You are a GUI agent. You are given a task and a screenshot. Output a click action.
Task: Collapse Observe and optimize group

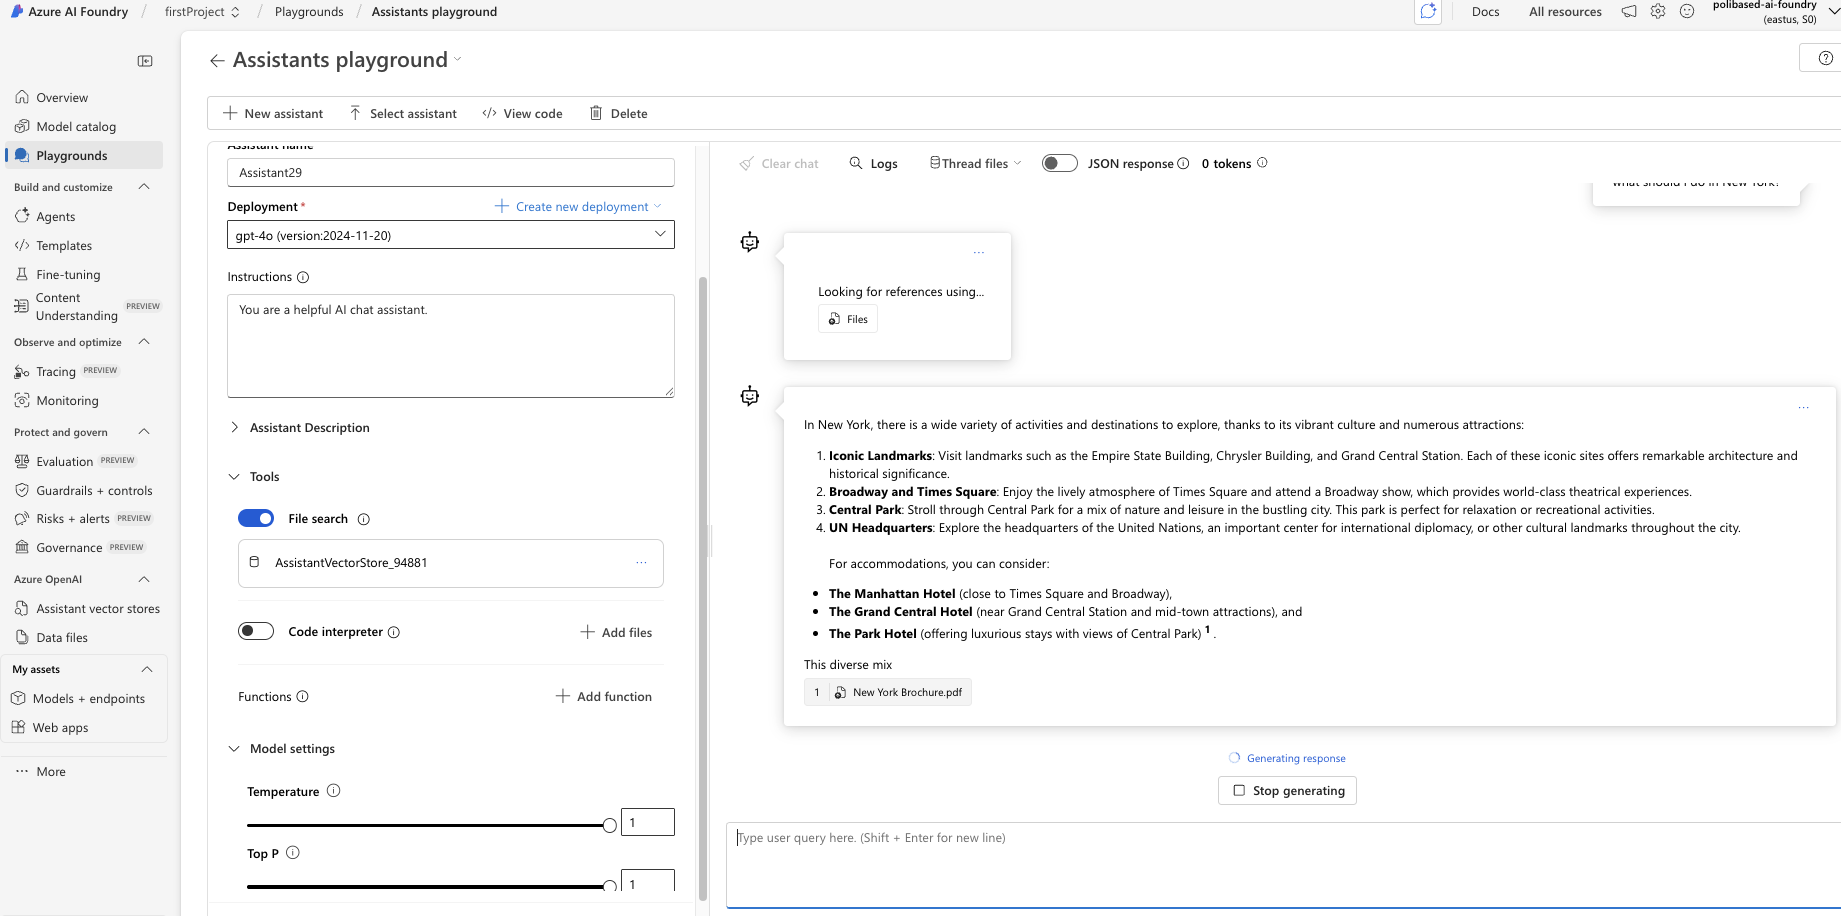point(144,342)
